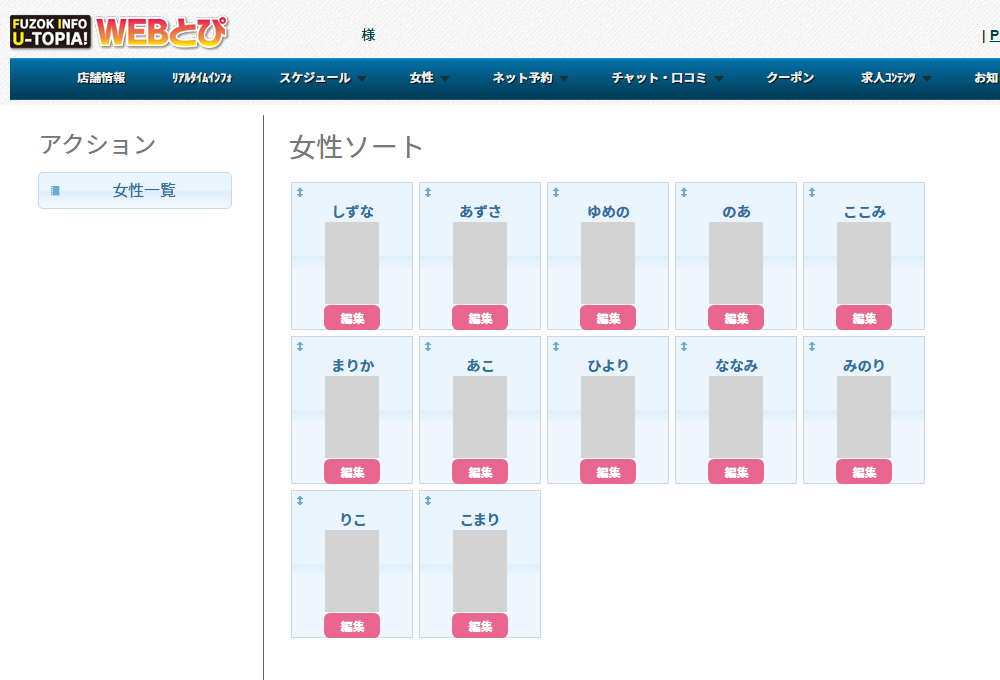Open the 店舗情報 menu item
Screen dimensions: 1000x680
point(101,78)
